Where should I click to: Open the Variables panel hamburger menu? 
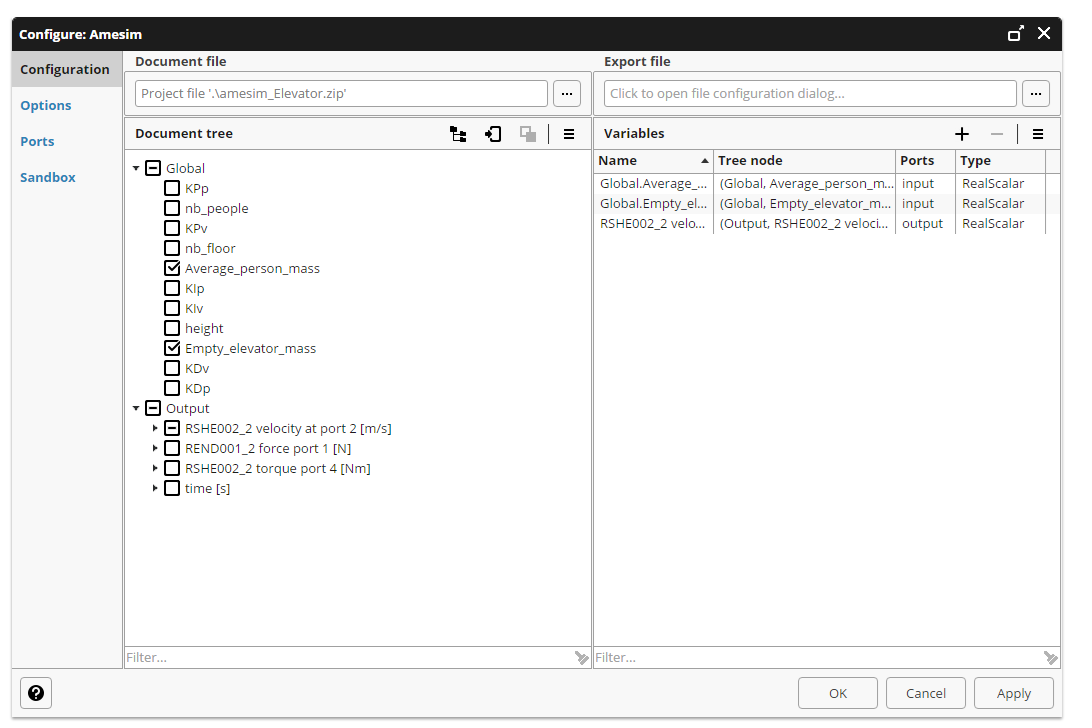pyautogui.click(x=1038, y=134)
